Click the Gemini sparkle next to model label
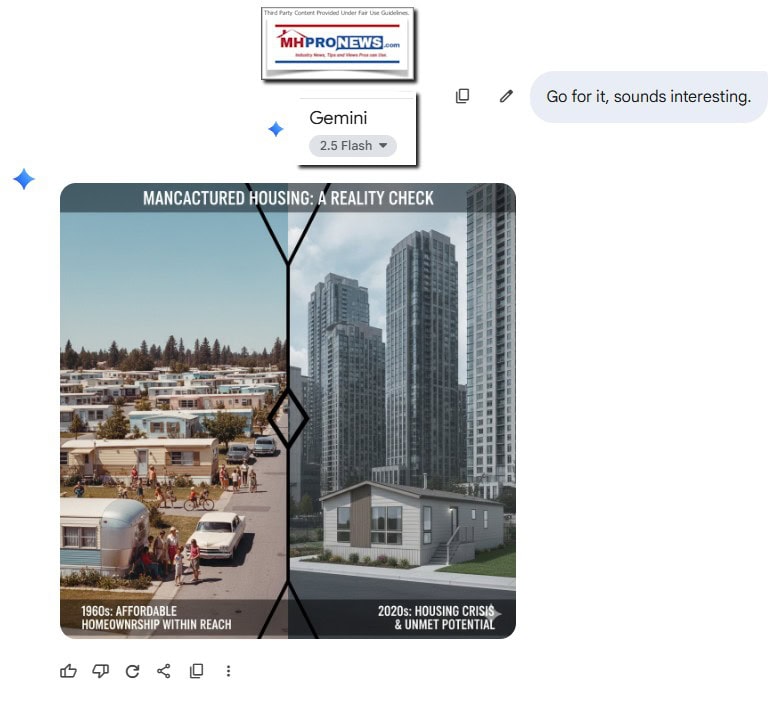773x714 pixels. tap(276, 129)
